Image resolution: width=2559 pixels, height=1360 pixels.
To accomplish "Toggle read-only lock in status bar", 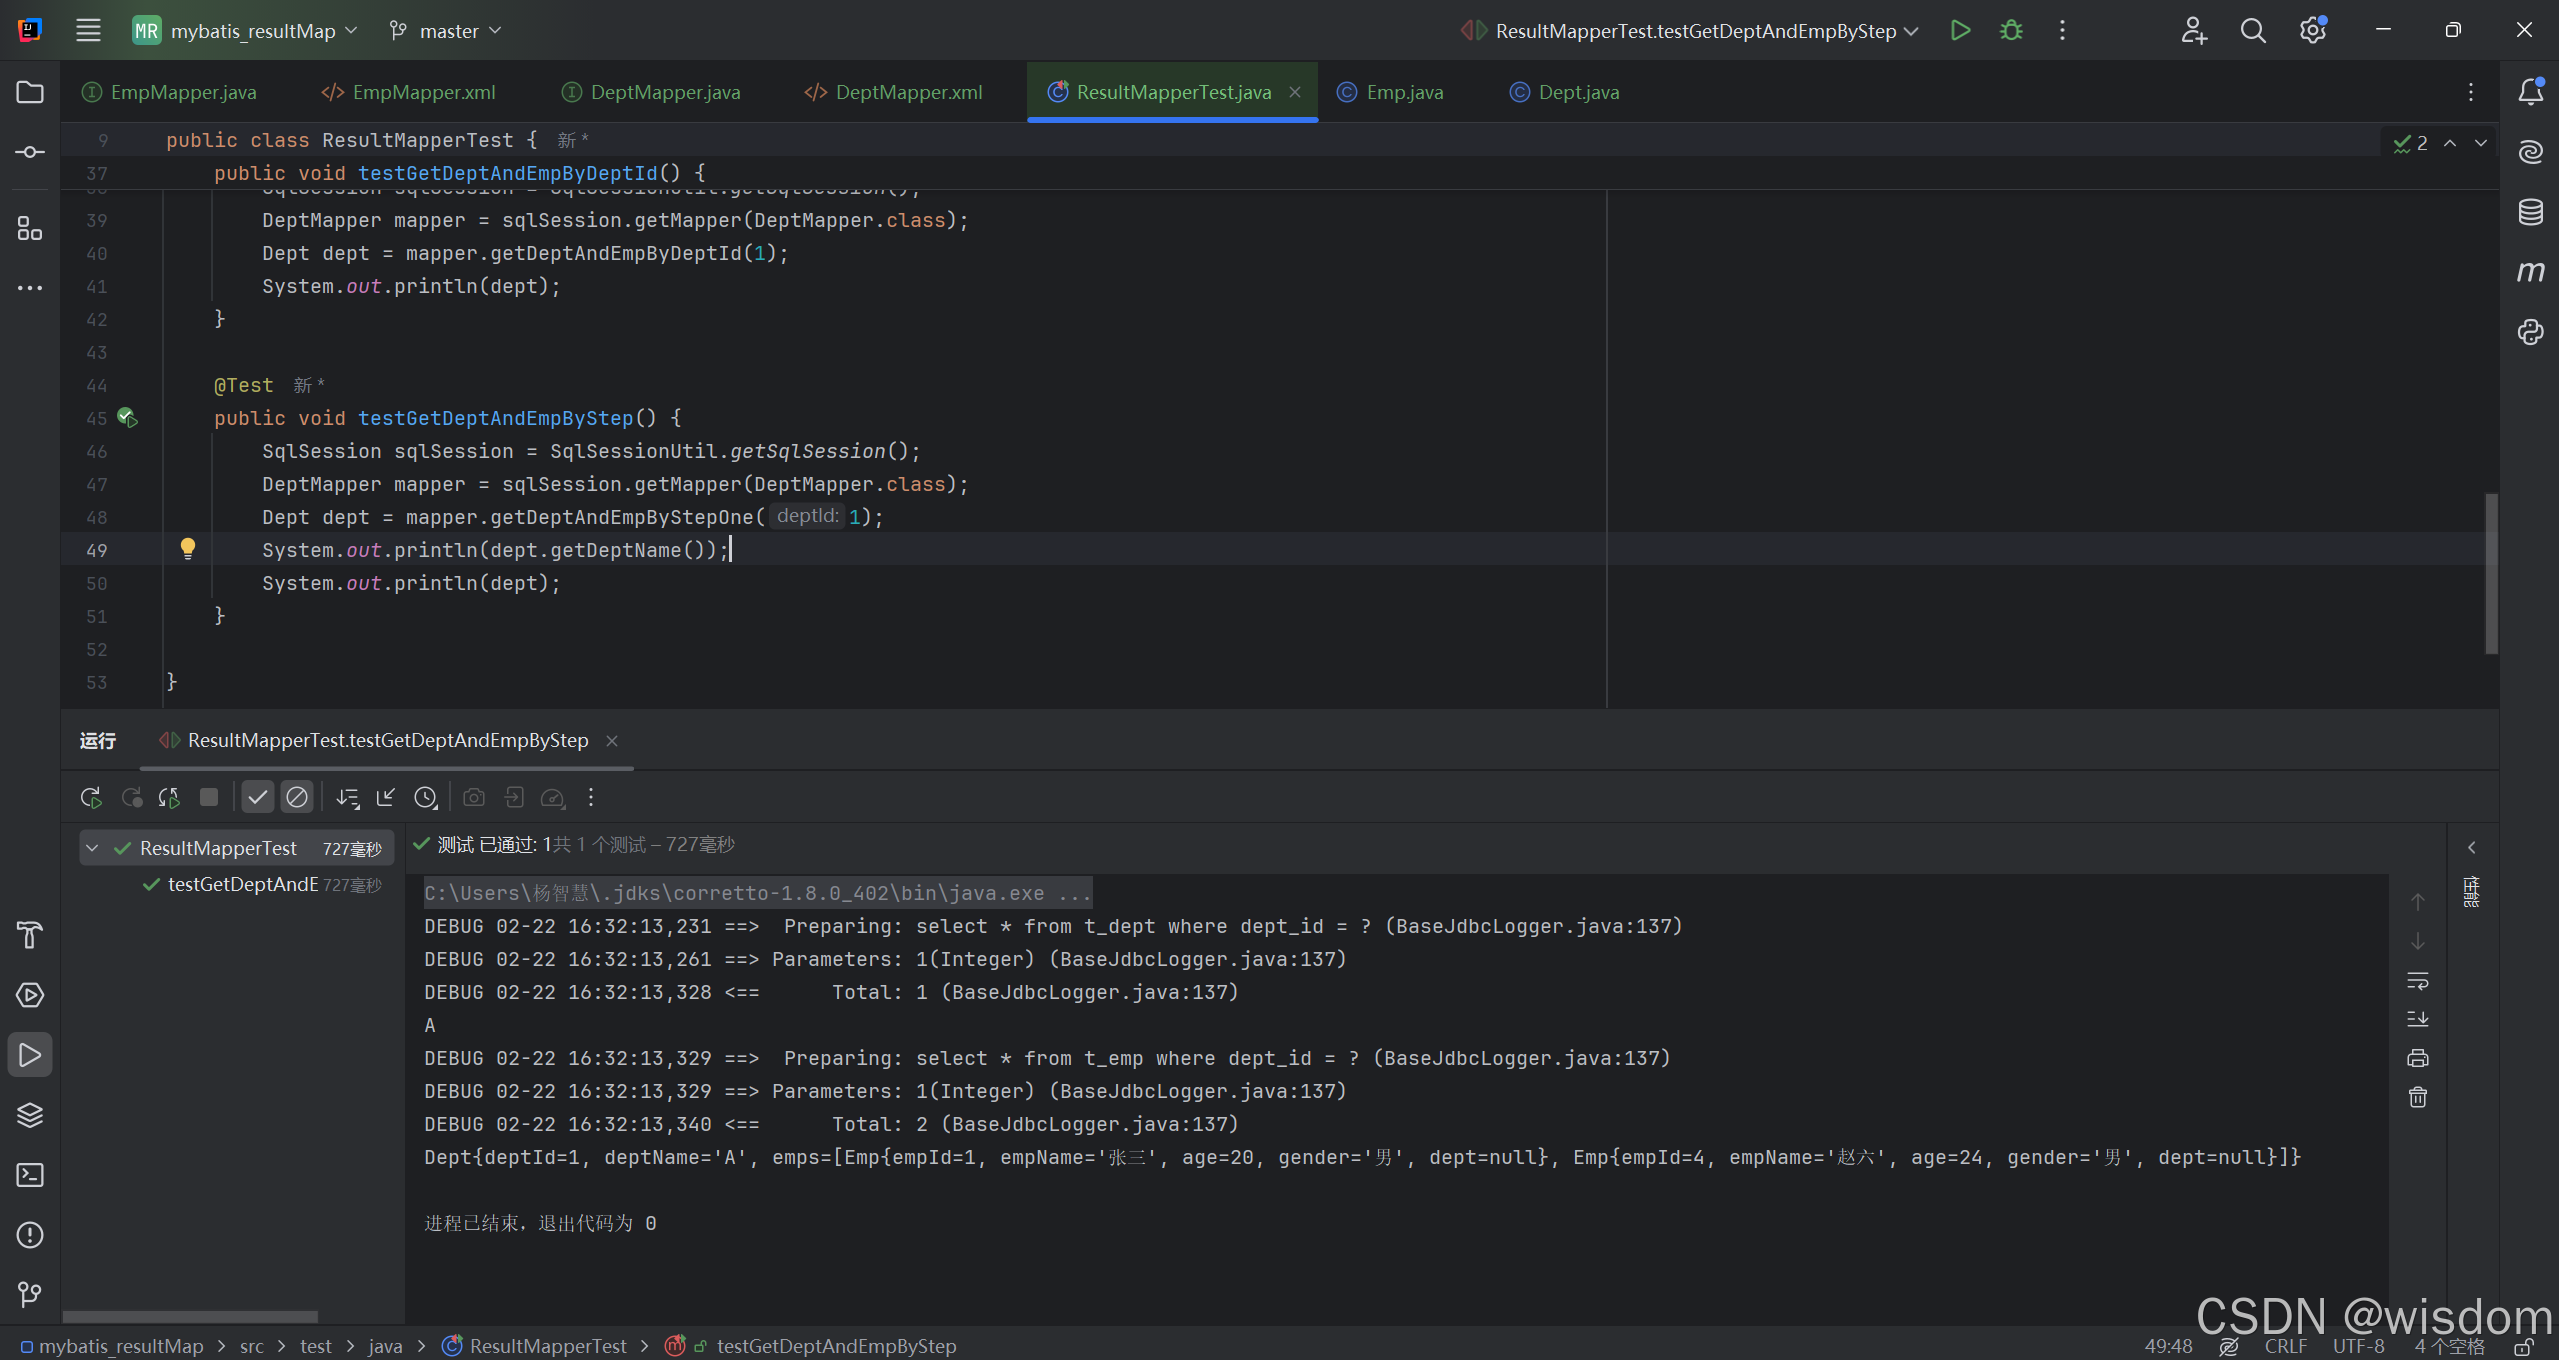I will coord(2526,1347).
